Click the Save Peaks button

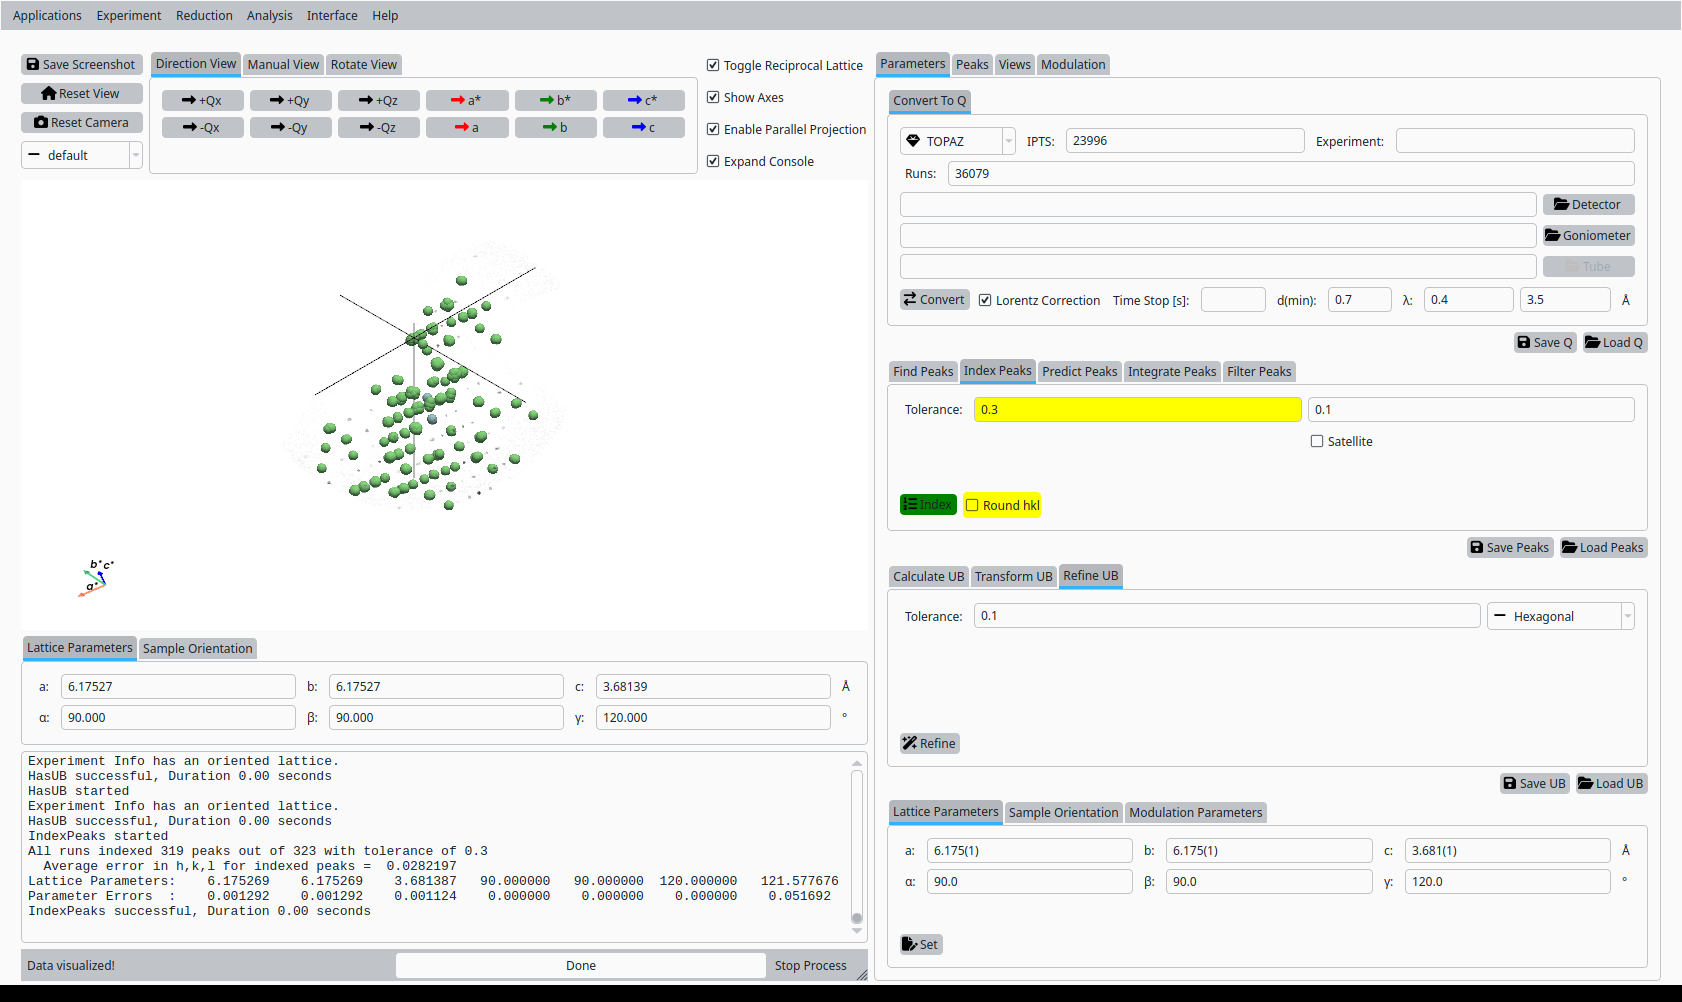(x=1510, y=548)
